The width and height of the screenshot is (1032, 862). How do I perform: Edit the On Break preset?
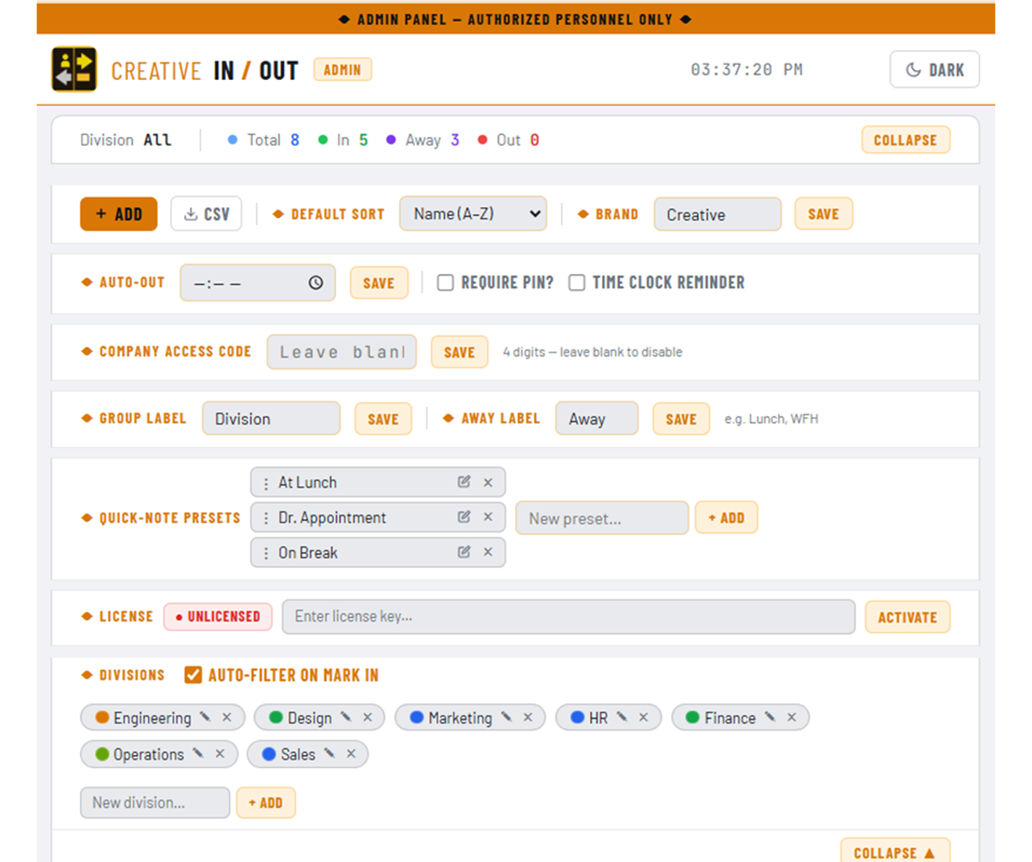point(464,551)
